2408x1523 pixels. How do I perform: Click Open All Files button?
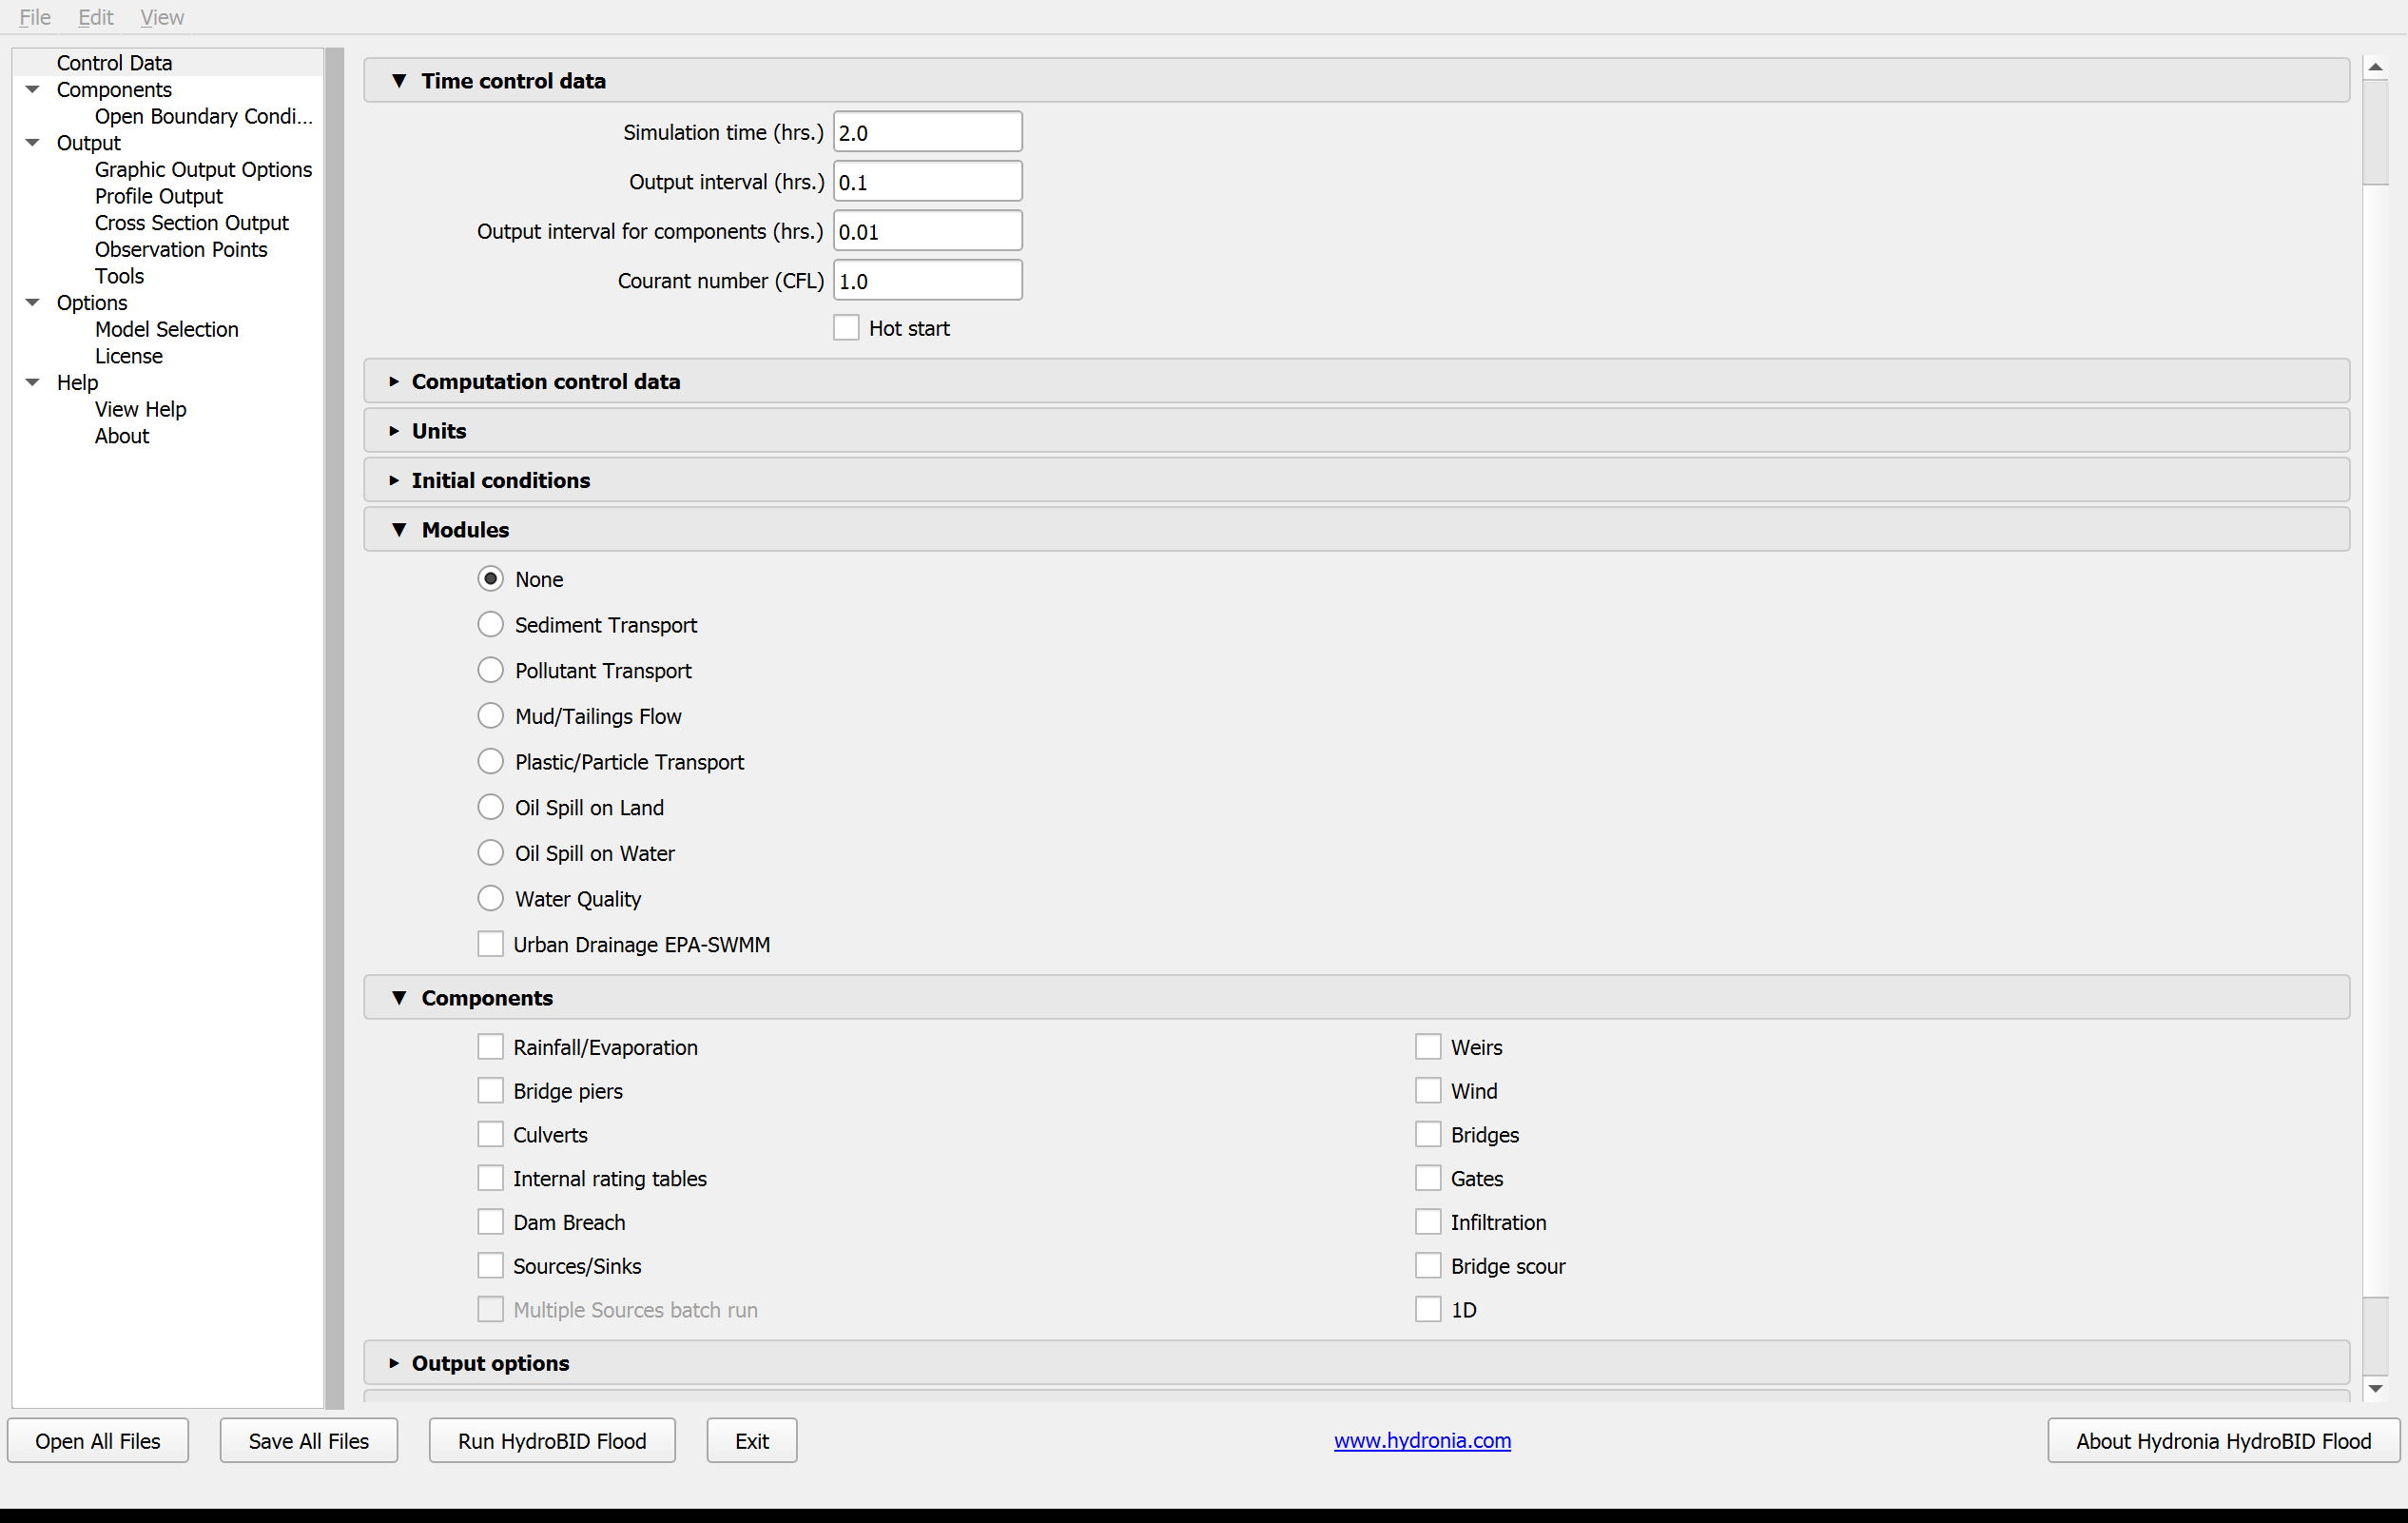tap(98, 1440)
